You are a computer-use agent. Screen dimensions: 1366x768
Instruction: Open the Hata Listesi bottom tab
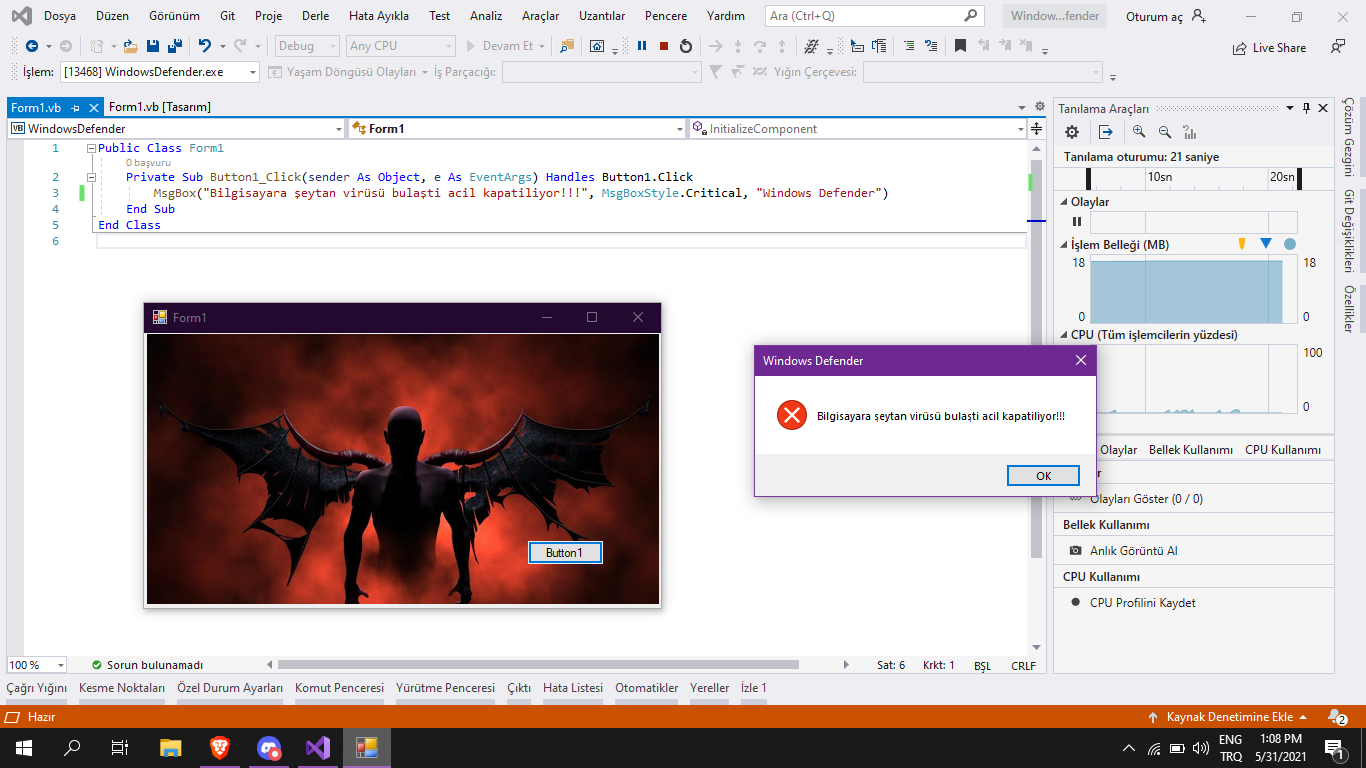(573, 688)
